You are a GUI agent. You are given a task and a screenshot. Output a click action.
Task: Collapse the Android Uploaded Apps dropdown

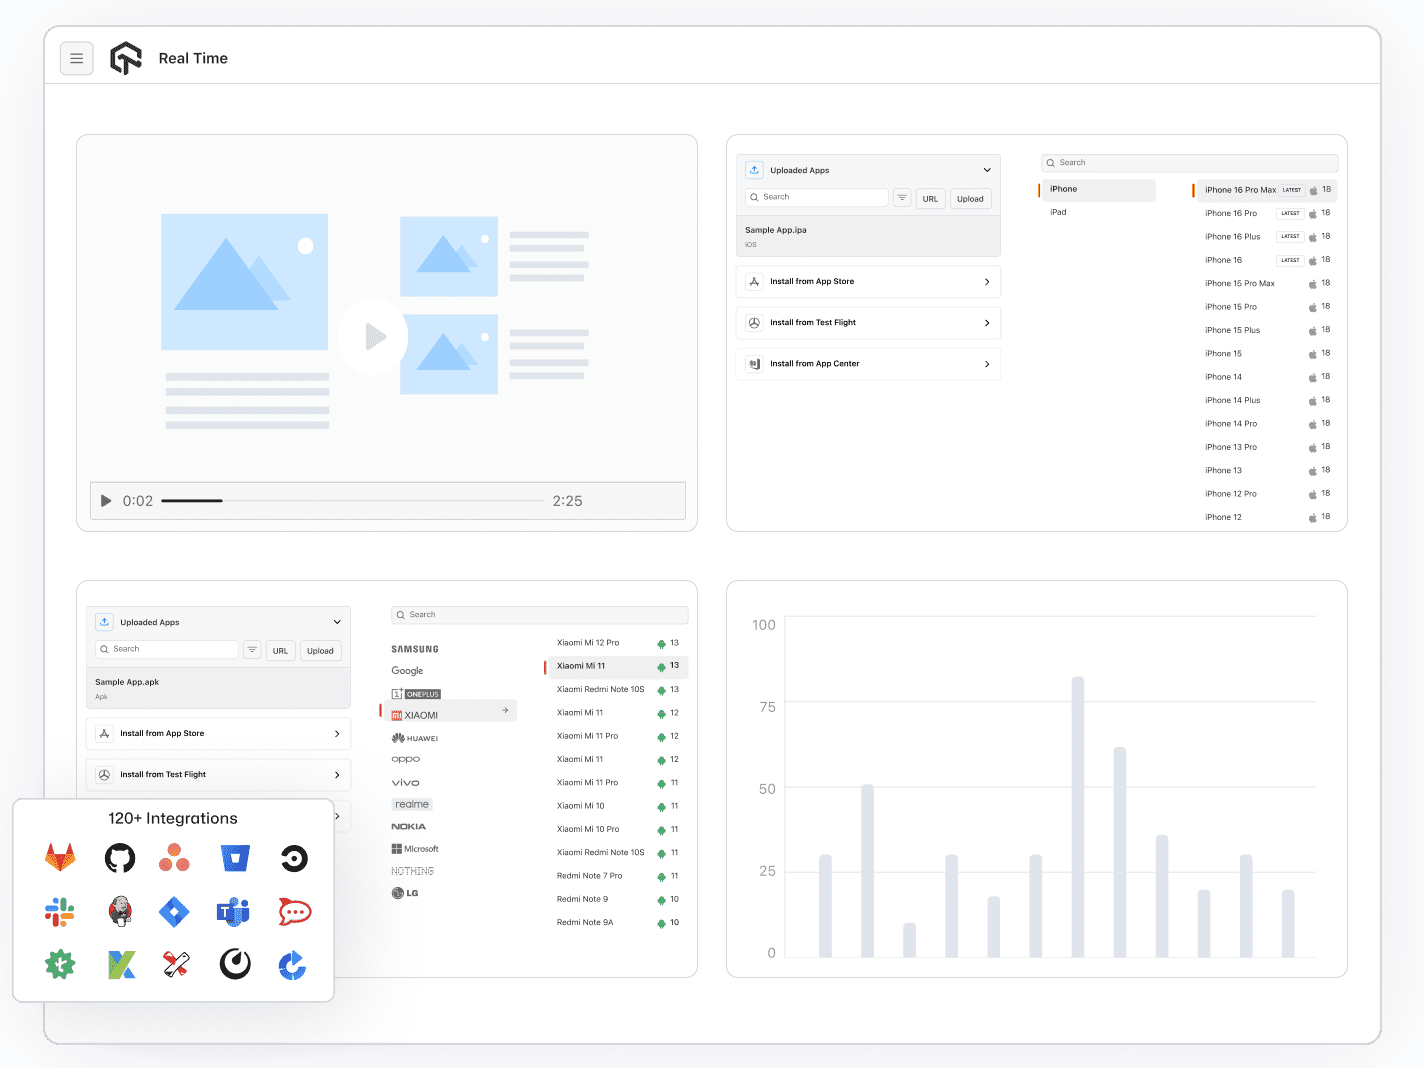click(x=337, y=622)
